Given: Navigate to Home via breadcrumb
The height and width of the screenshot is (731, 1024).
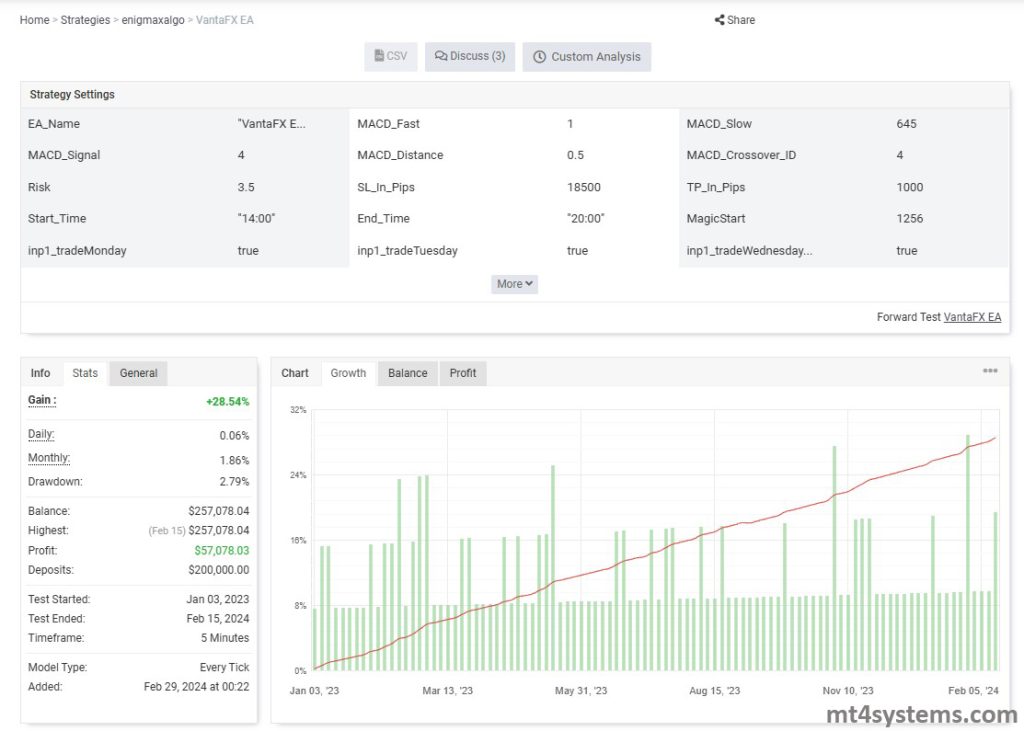Looking at the screenshot, I should [33, 19].
